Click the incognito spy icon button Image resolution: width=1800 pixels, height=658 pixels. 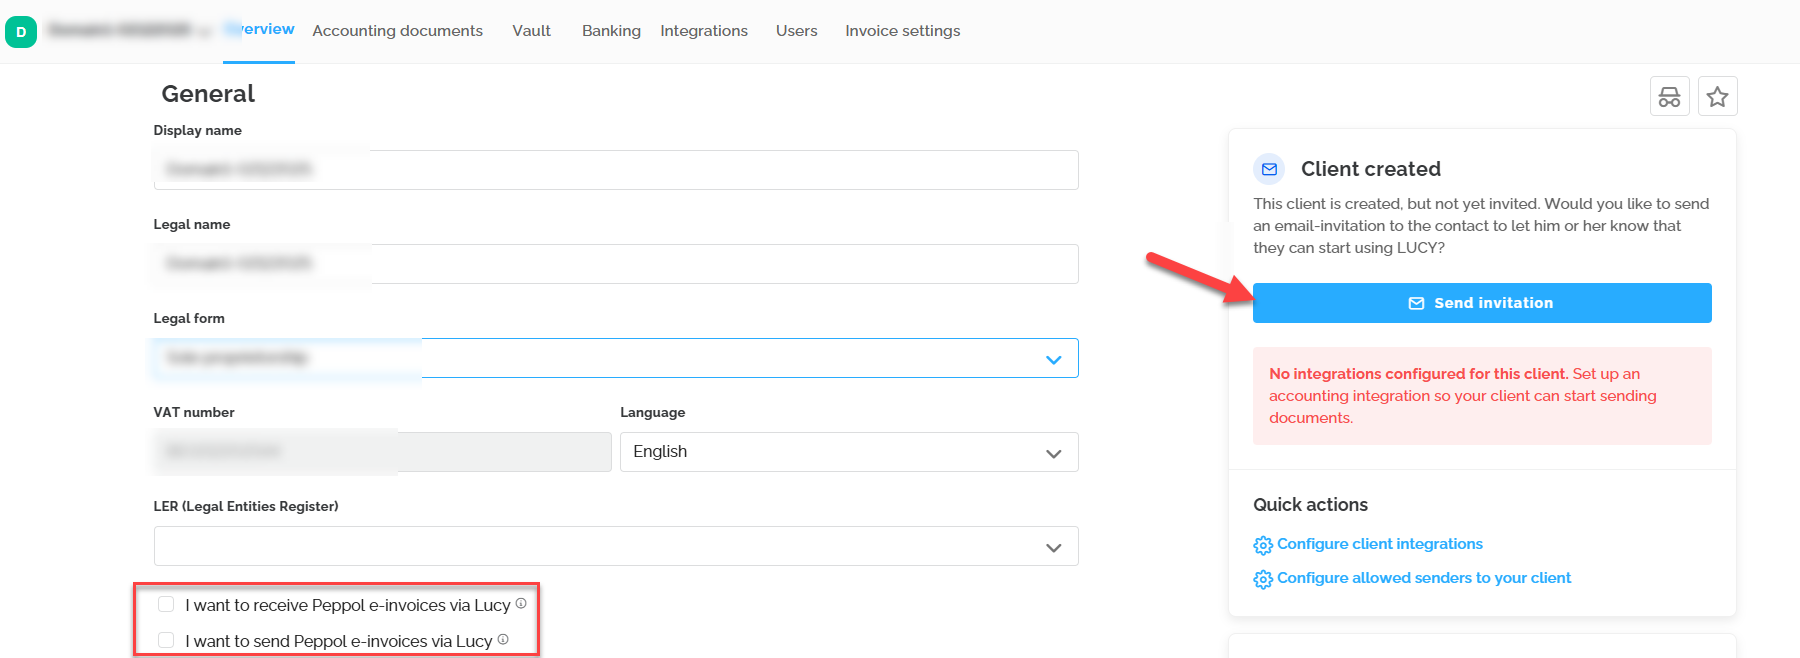[1669, 97]
